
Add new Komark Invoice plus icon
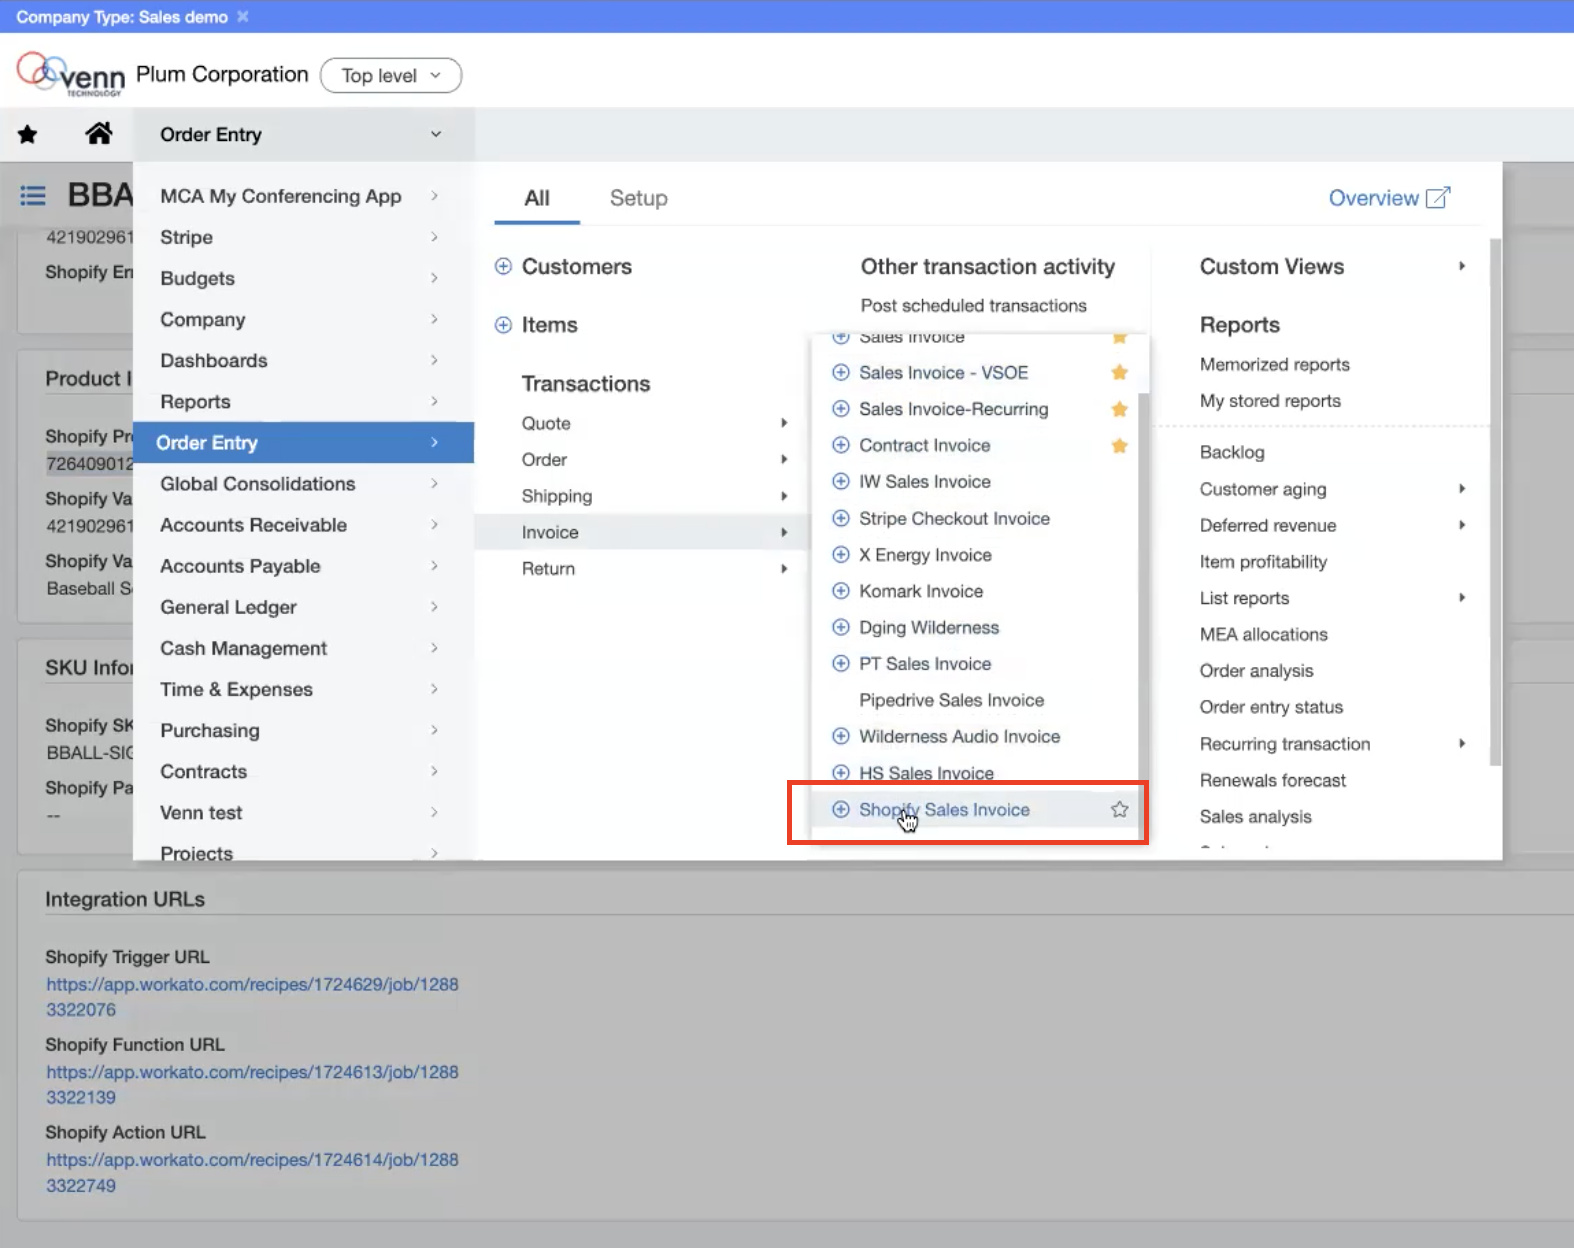click(841, 591)
